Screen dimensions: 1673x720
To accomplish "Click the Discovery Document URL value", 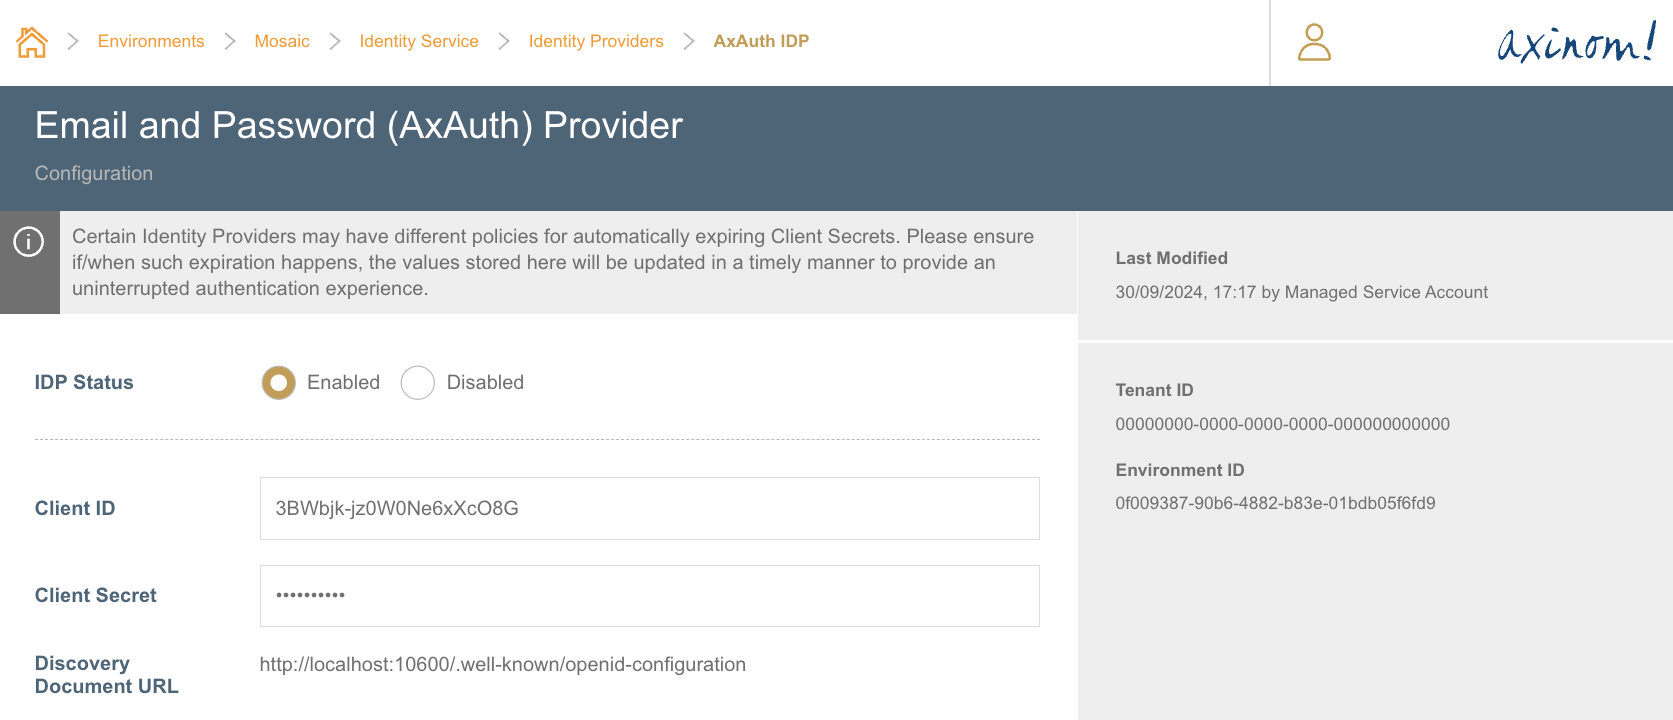I will pyautogui.click(x=502, y=665).
